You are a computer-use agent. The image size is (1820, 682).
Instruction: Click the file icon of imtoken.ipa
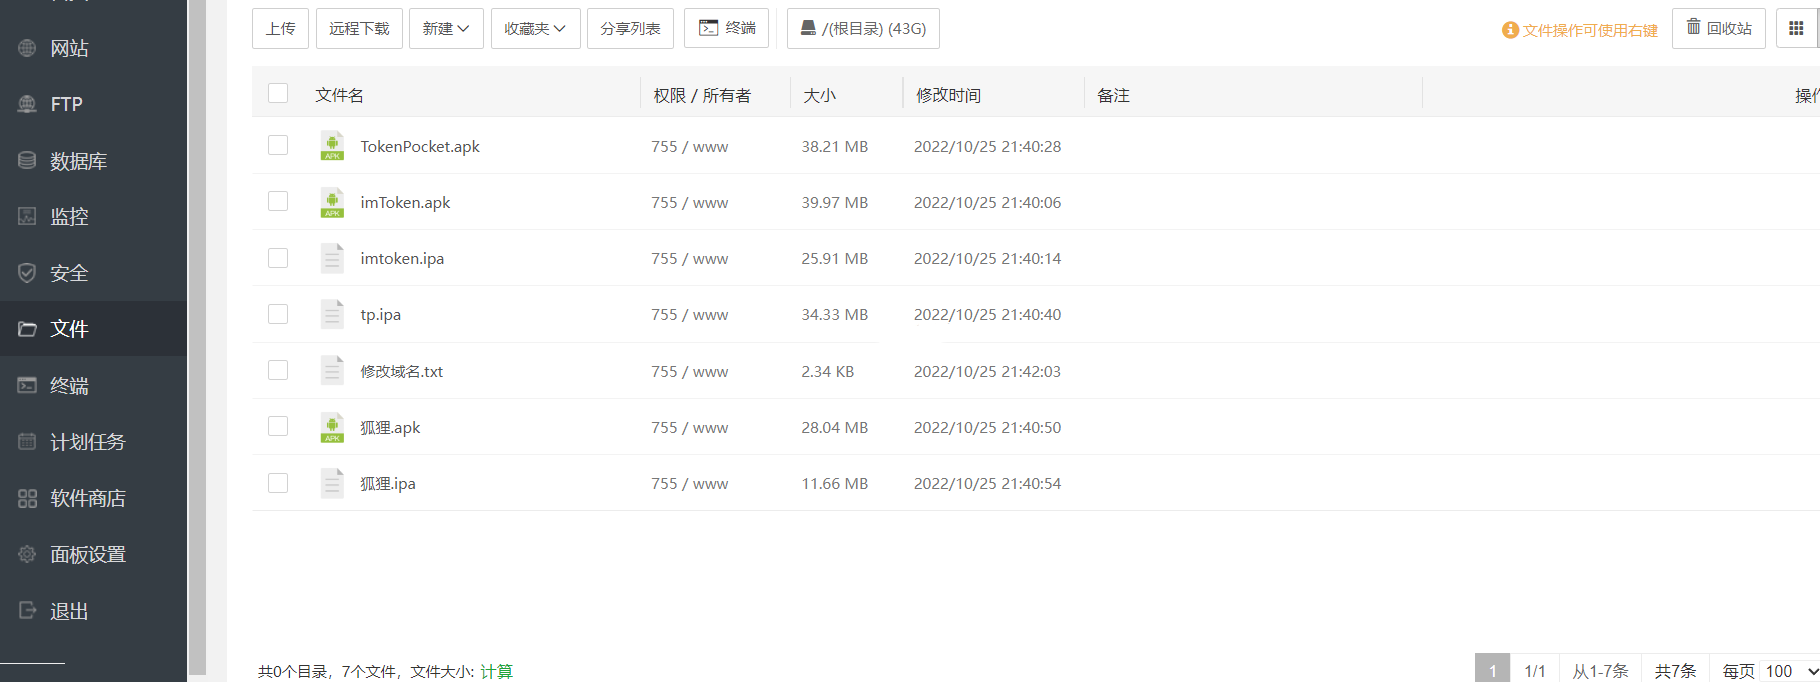click(332, 258)
